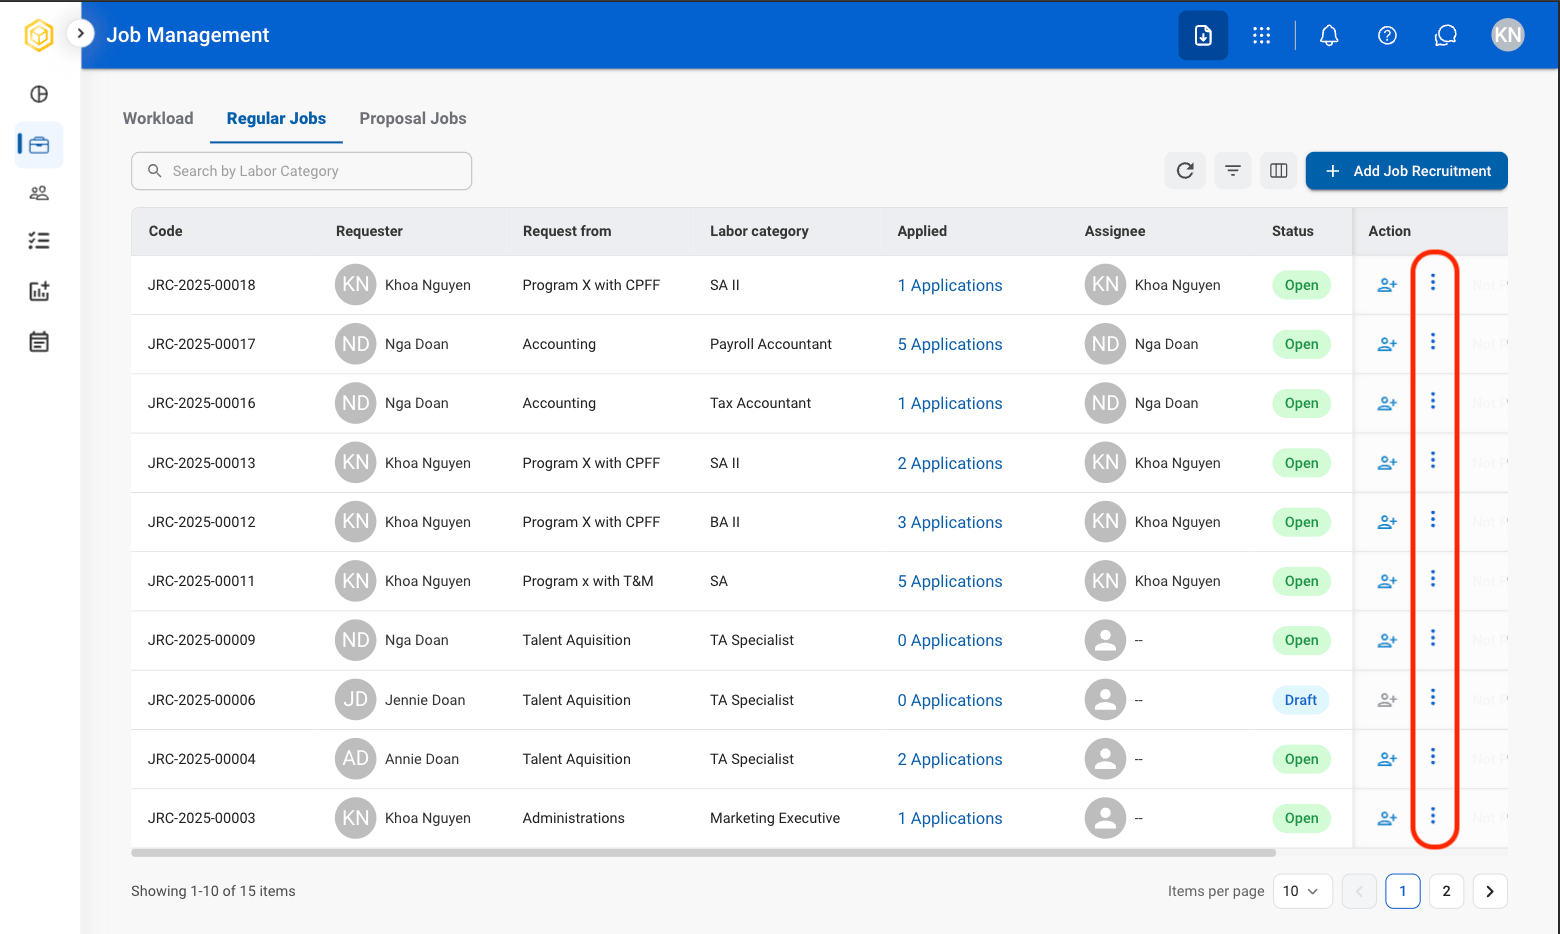This screenshot has width=1560, height=934.
Task: Expand the left sidebar with chevron
Action: tap(80, 33)
